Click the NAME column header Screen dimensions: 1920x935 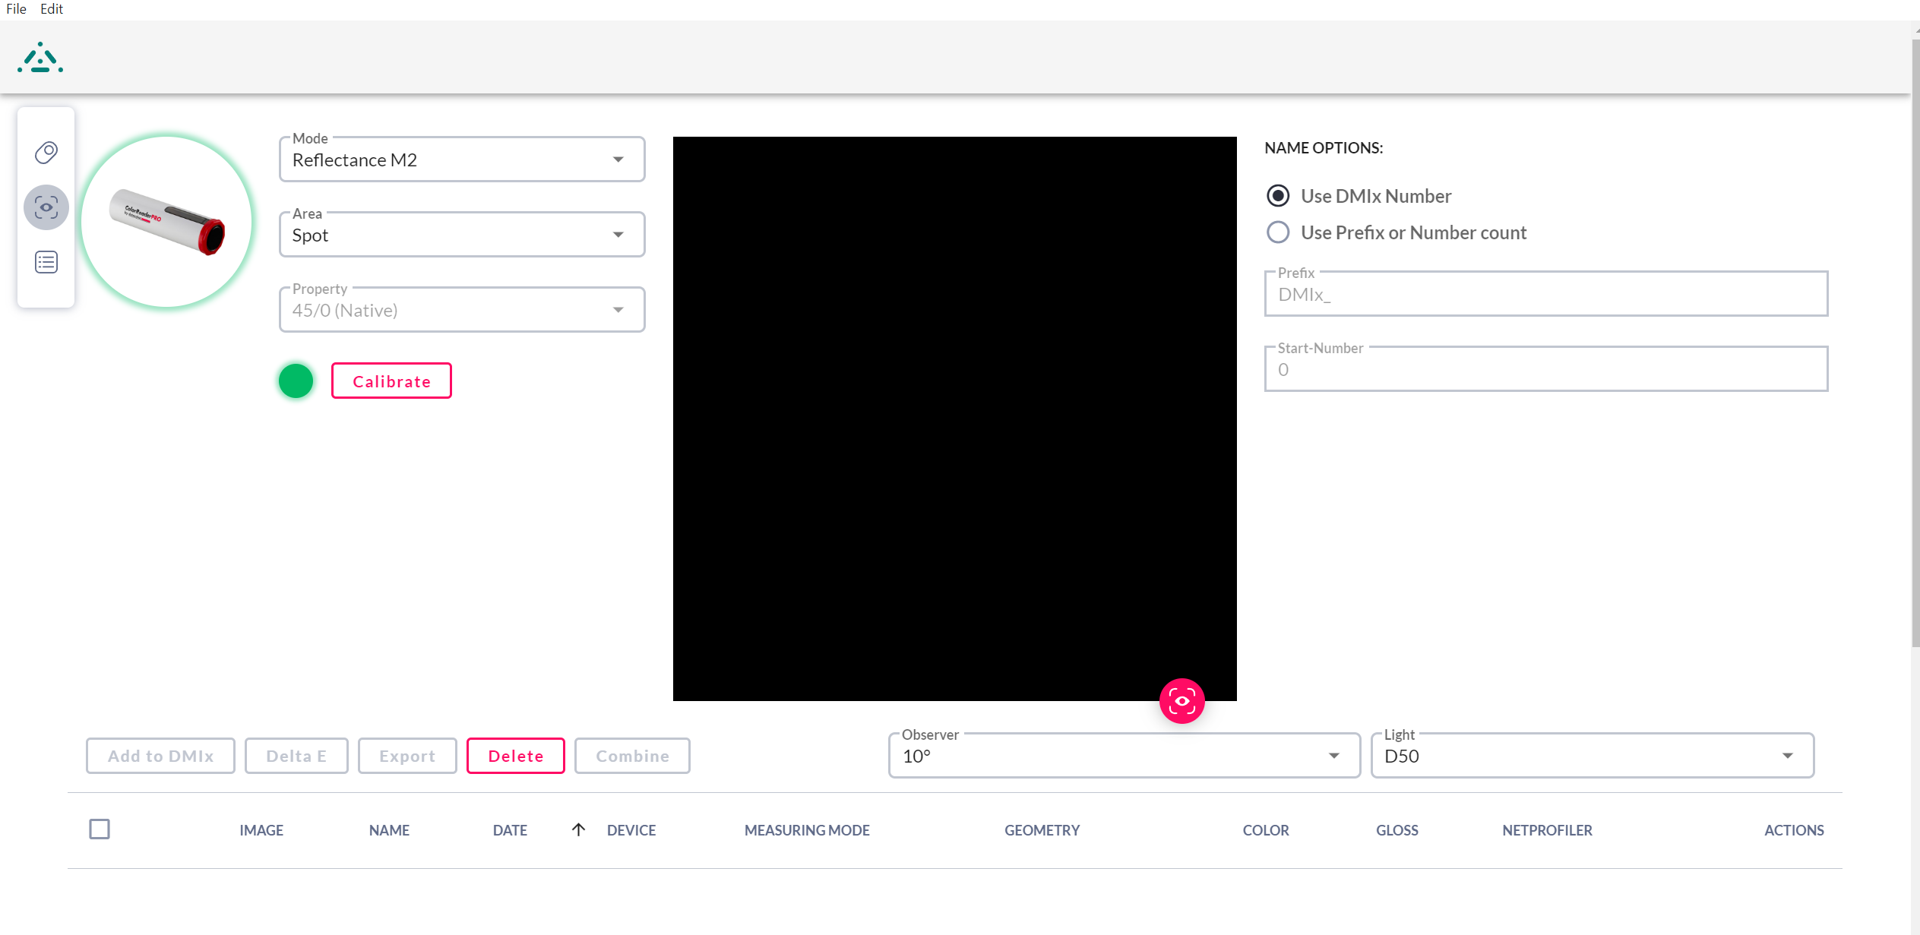pos(389,830)
